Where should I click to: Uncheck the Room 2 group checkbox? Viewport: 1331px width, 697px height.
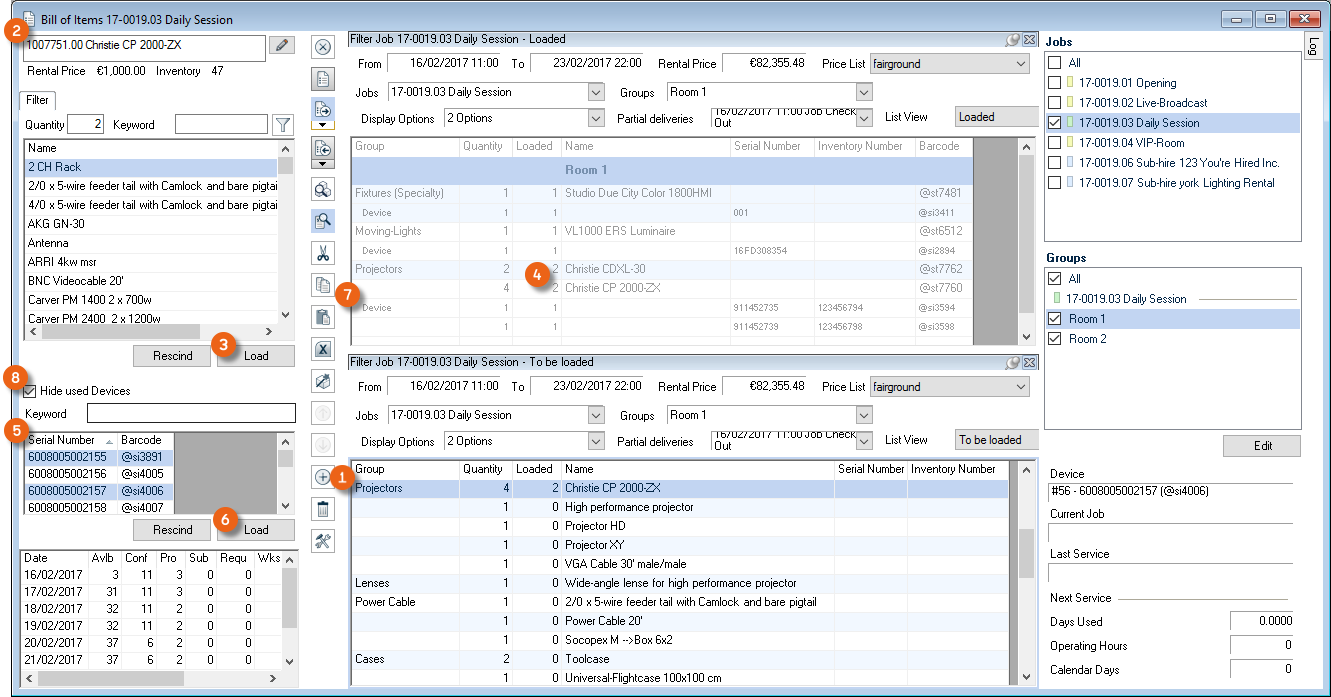tap(1054, 339)
